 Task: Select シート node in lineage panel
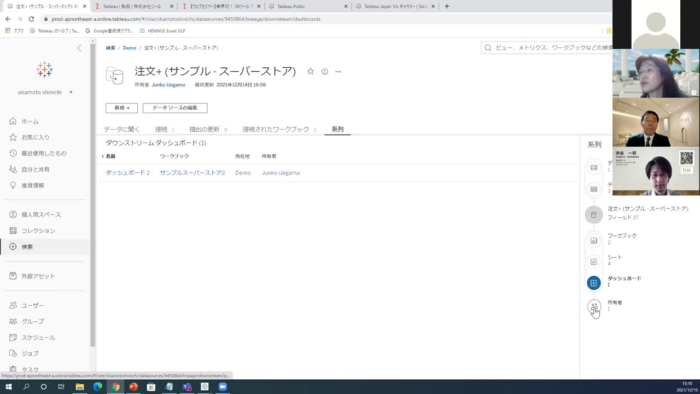click(594, 261)
